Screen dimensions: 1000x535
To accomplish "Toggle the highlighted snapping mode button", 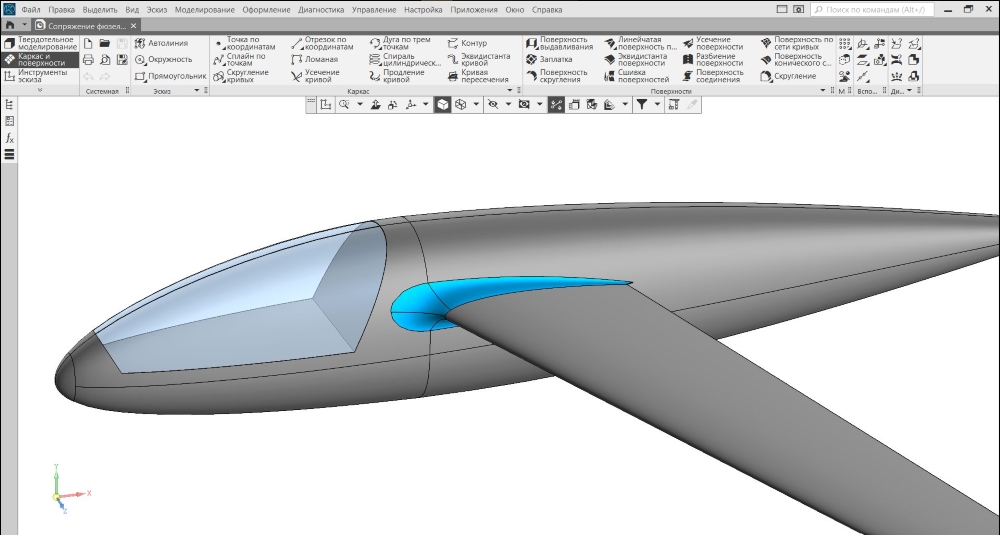I will pos(556,105).
